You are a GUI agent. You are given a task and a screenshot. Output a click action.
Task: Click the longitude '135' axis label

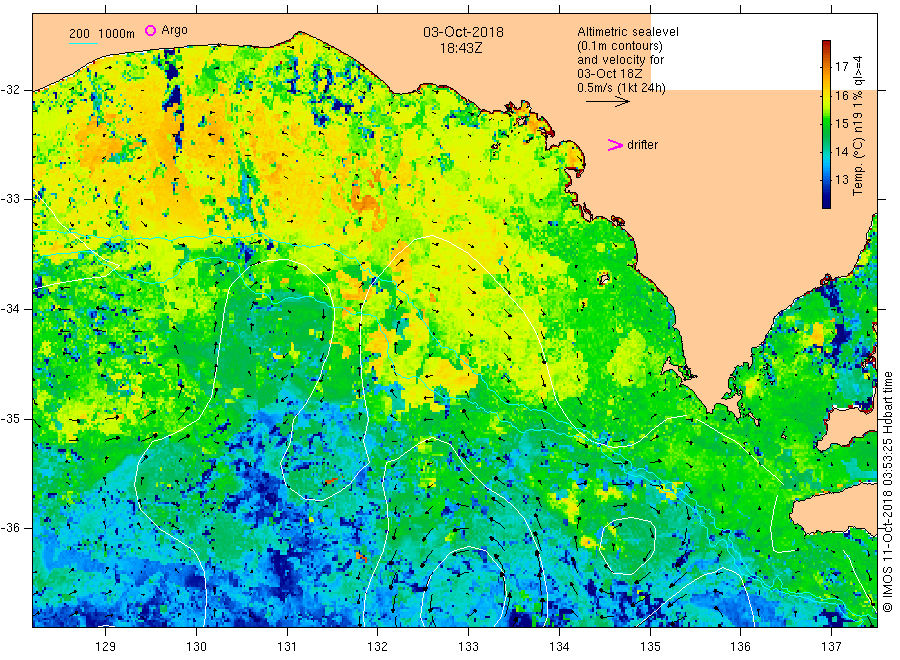point(650,647)
